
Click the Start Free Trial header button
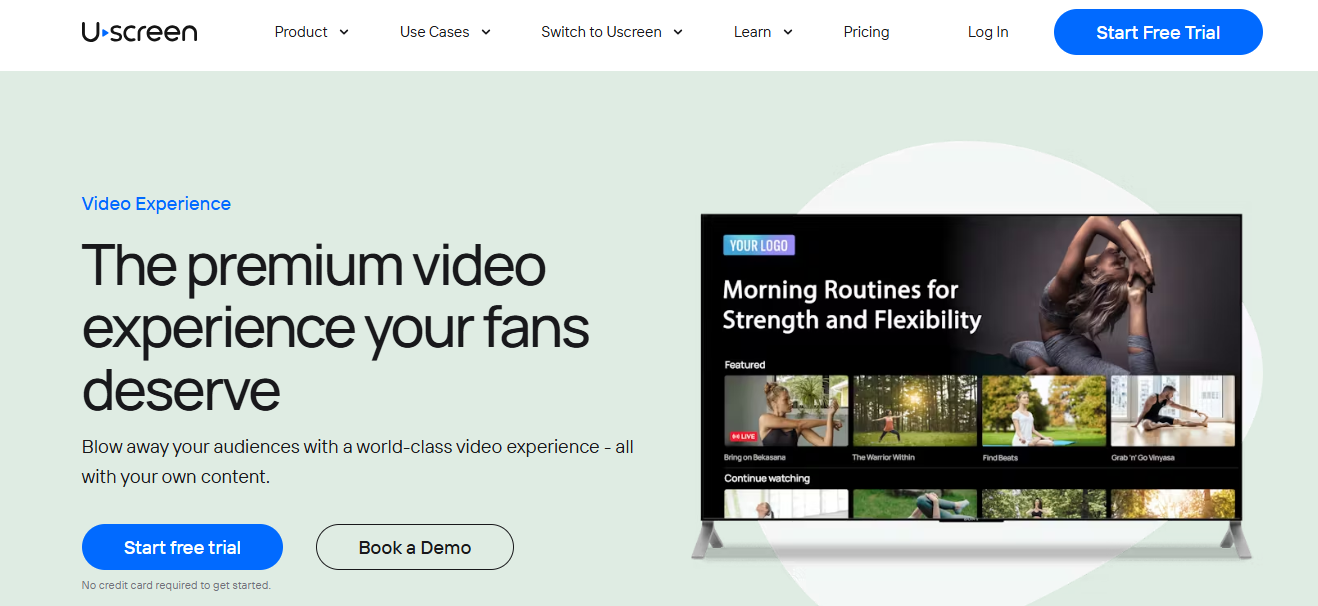coord(1158,32)
